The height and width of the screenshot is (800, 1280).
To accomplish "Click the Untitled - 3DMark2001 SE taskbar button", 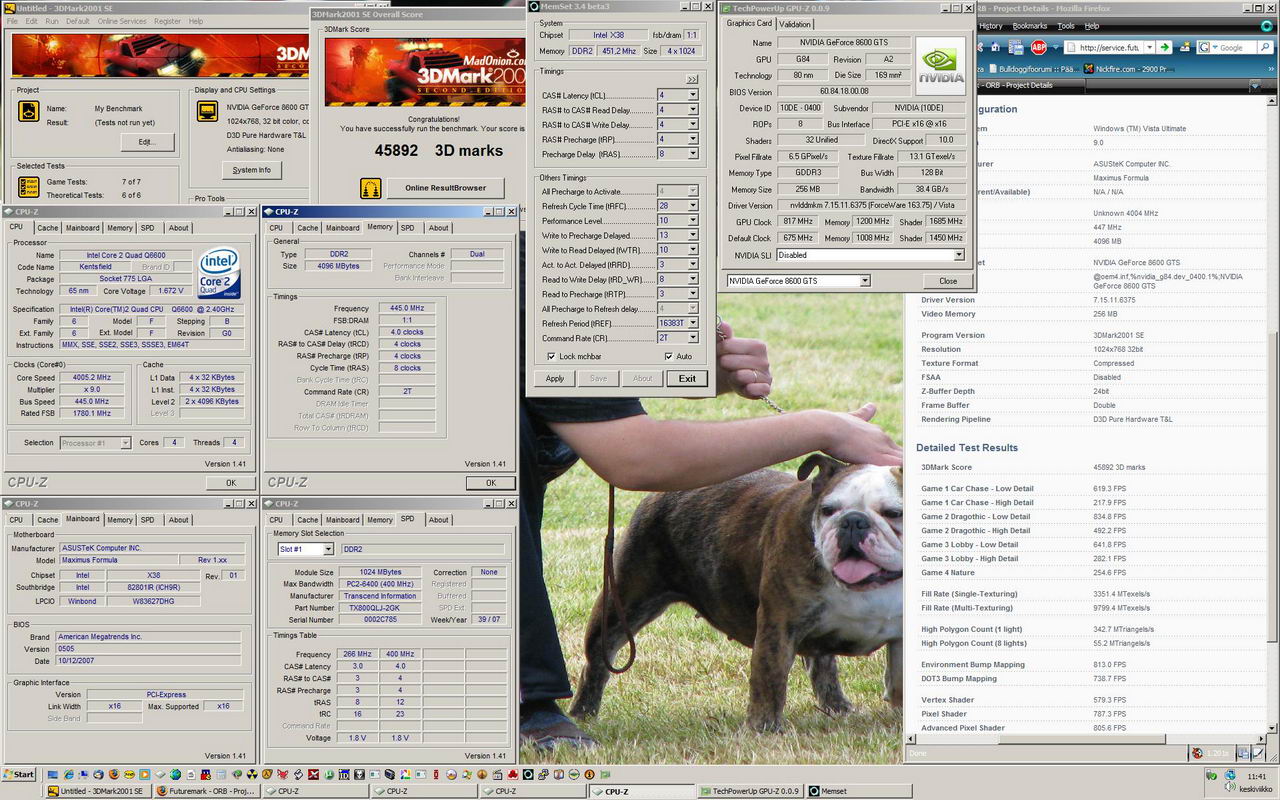I will [98, 791].
